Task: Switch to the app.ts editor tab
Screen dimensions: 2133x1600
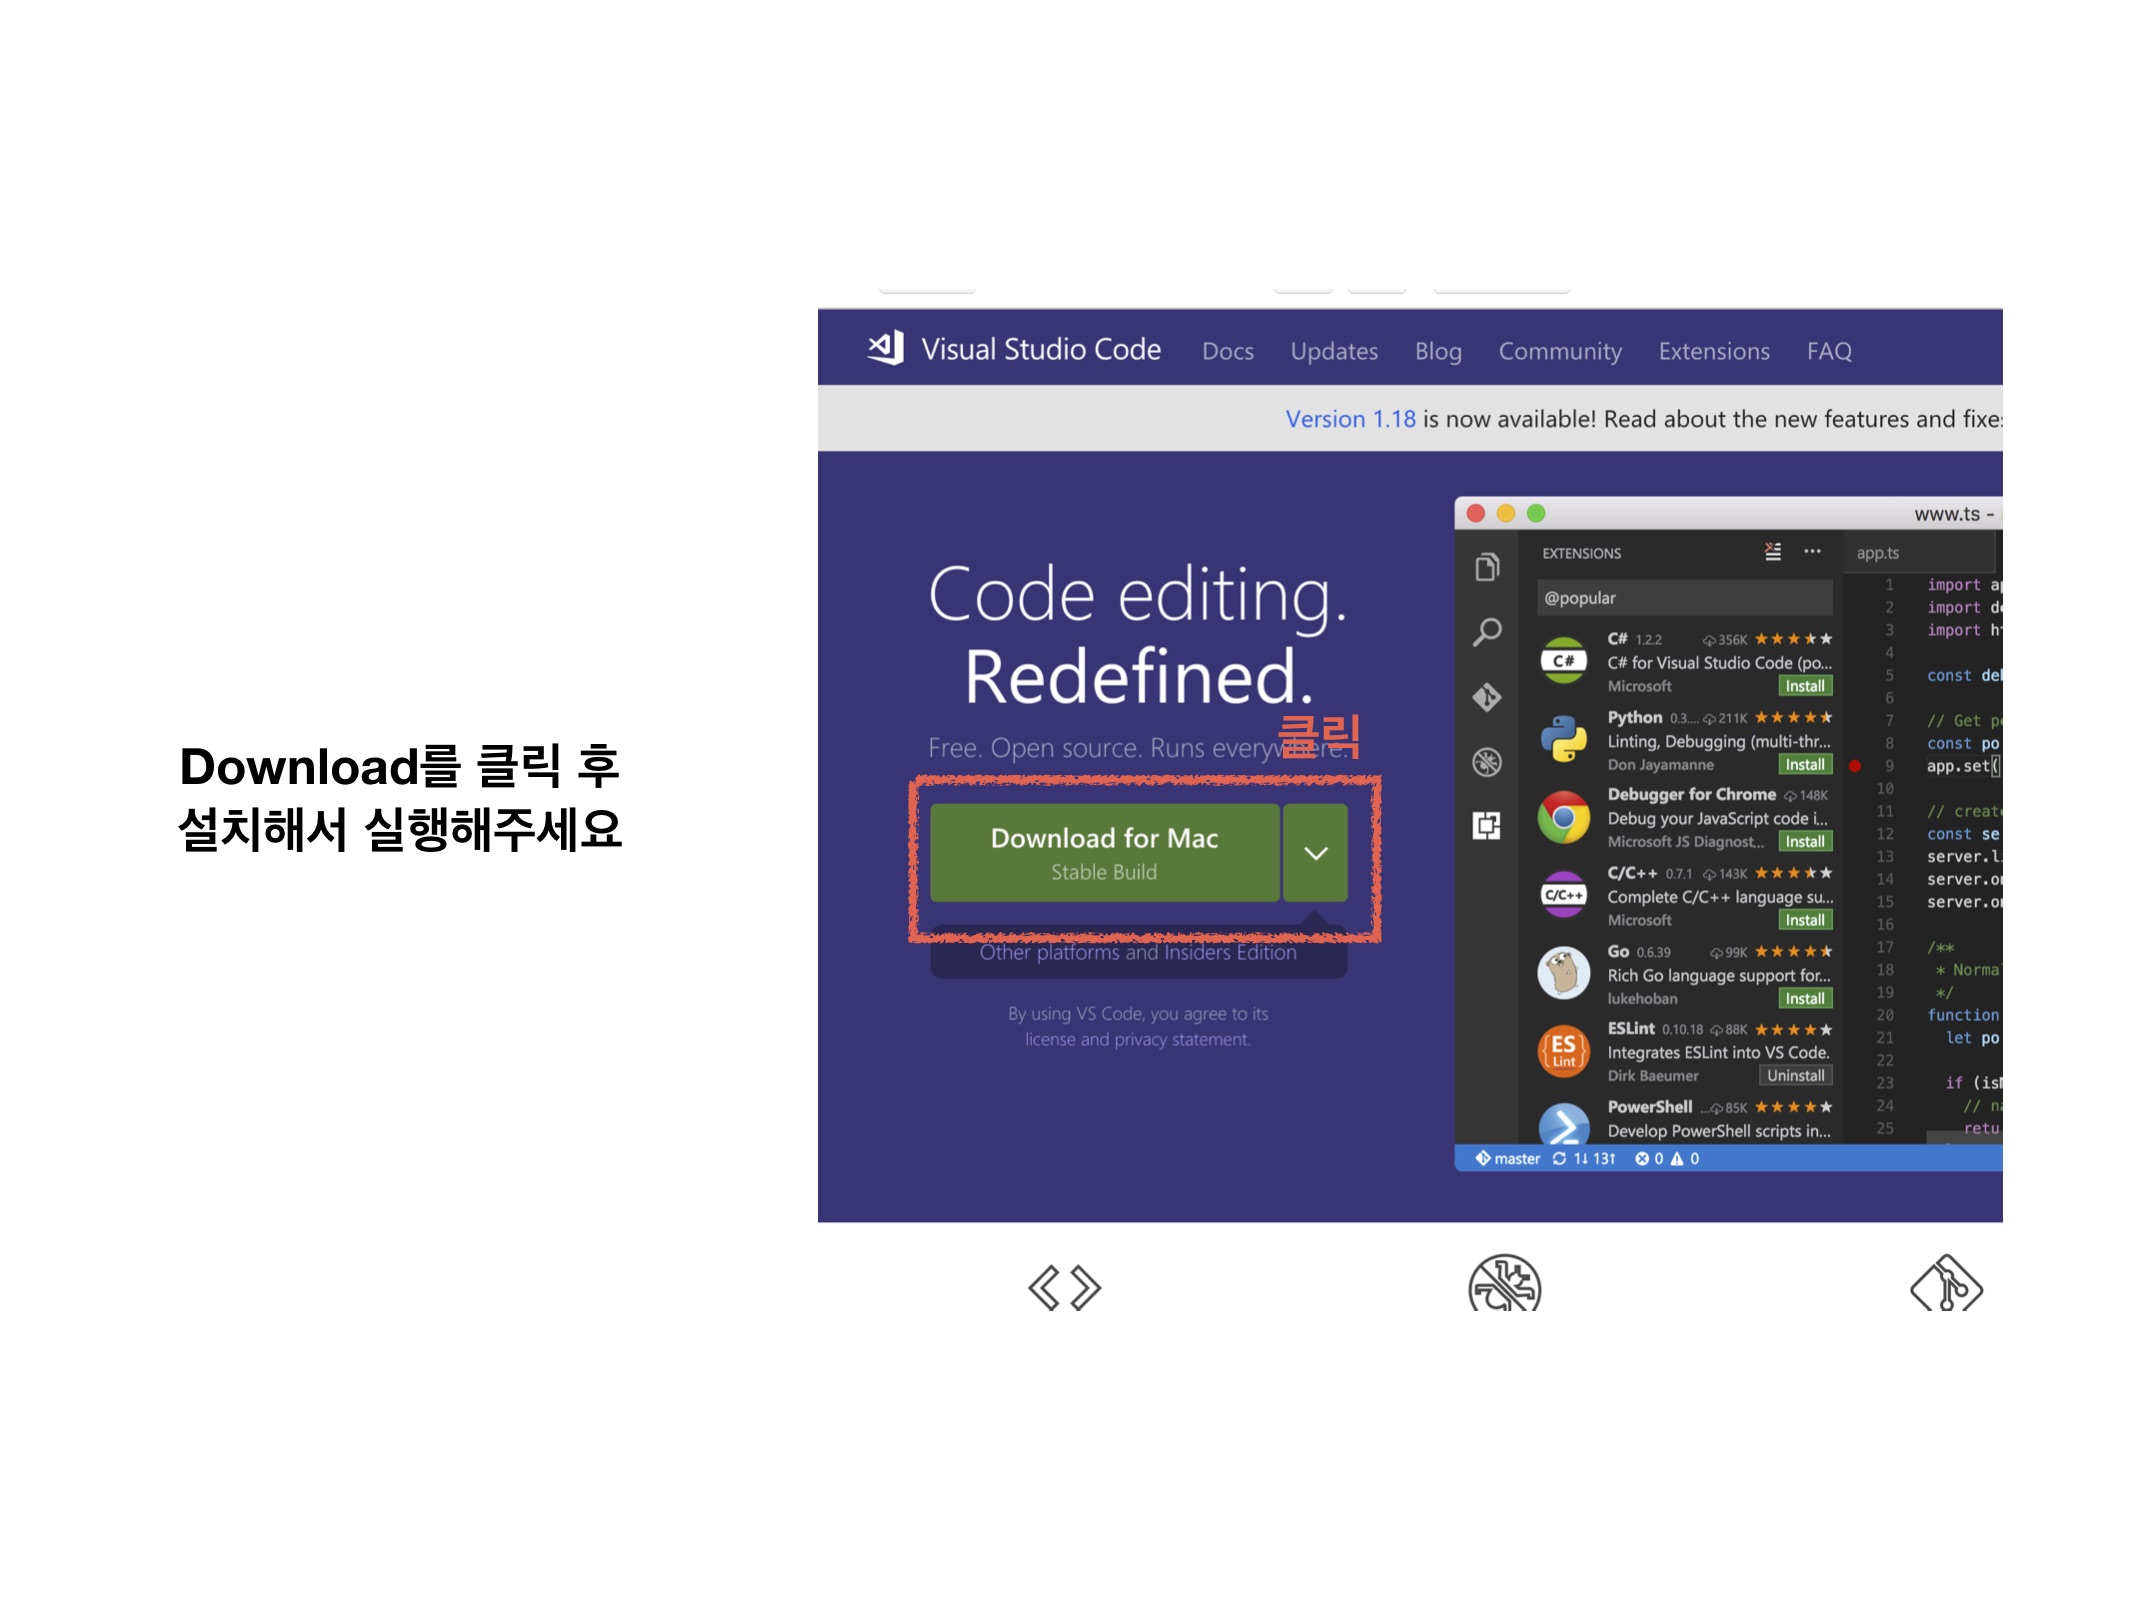Action: (x=1877, y=553)
